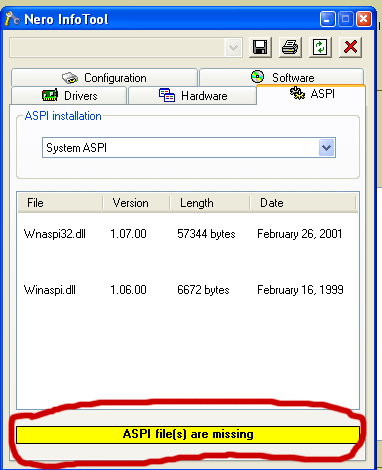The image size is (382, 470).
Task: Click the Print icon
Action: pos(290,47)
